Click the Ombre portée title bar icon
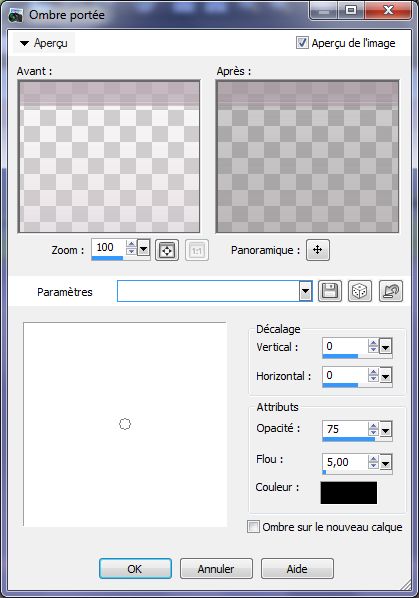The width and height of the screenshot is (419, 598). coord(15,15)
